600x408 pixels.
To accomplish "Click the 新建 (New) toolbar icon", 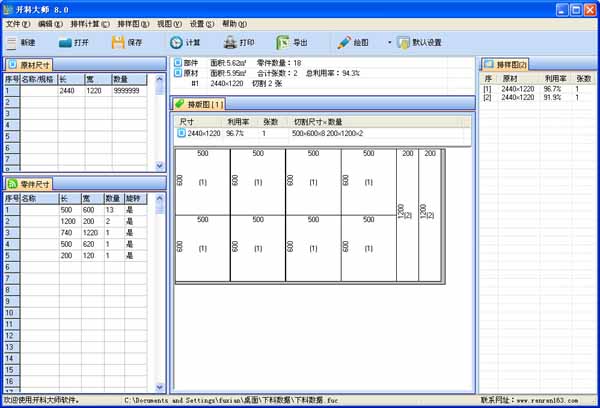I will coord(12,43).
